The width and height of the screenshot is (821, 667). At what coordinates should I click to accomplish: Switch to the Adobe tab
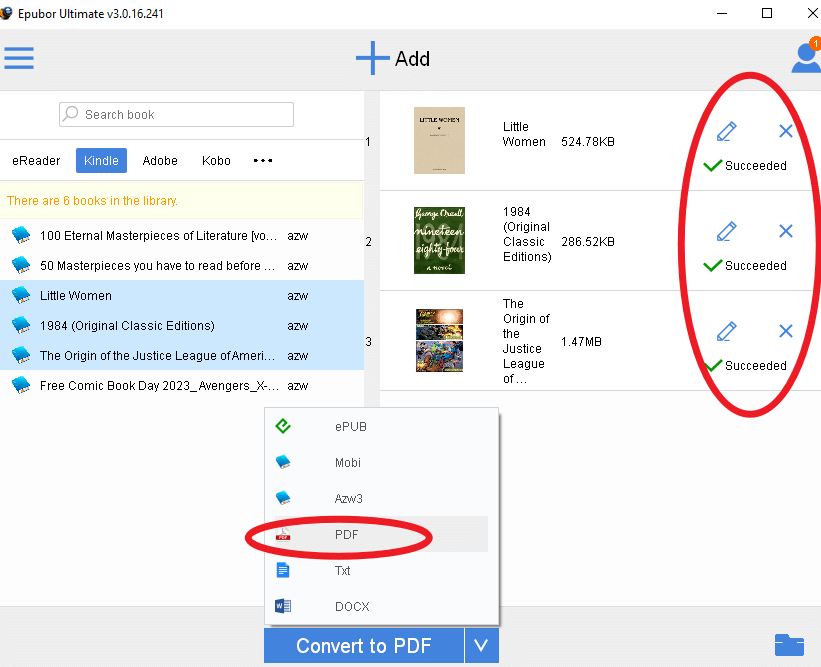point(160,160)
